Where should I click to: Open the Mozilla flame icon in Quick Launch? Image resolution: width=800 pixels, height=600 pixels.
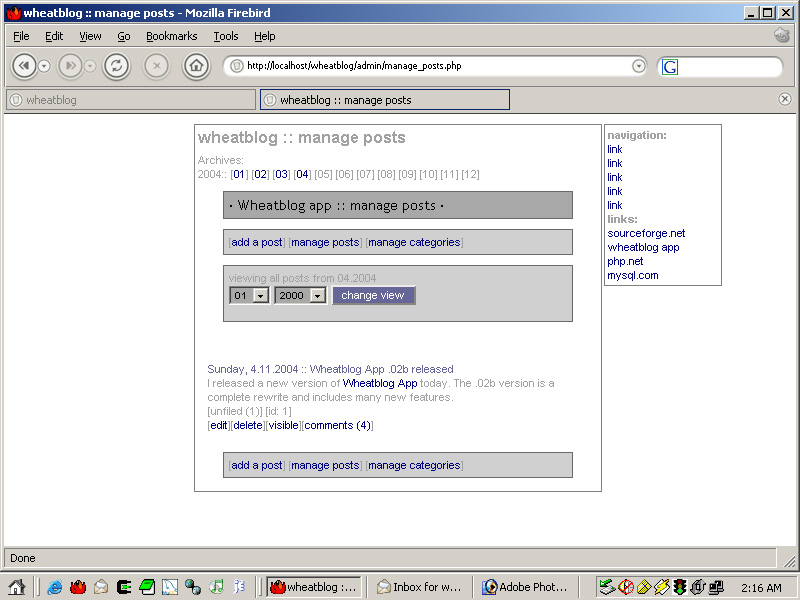pos(77,588)
